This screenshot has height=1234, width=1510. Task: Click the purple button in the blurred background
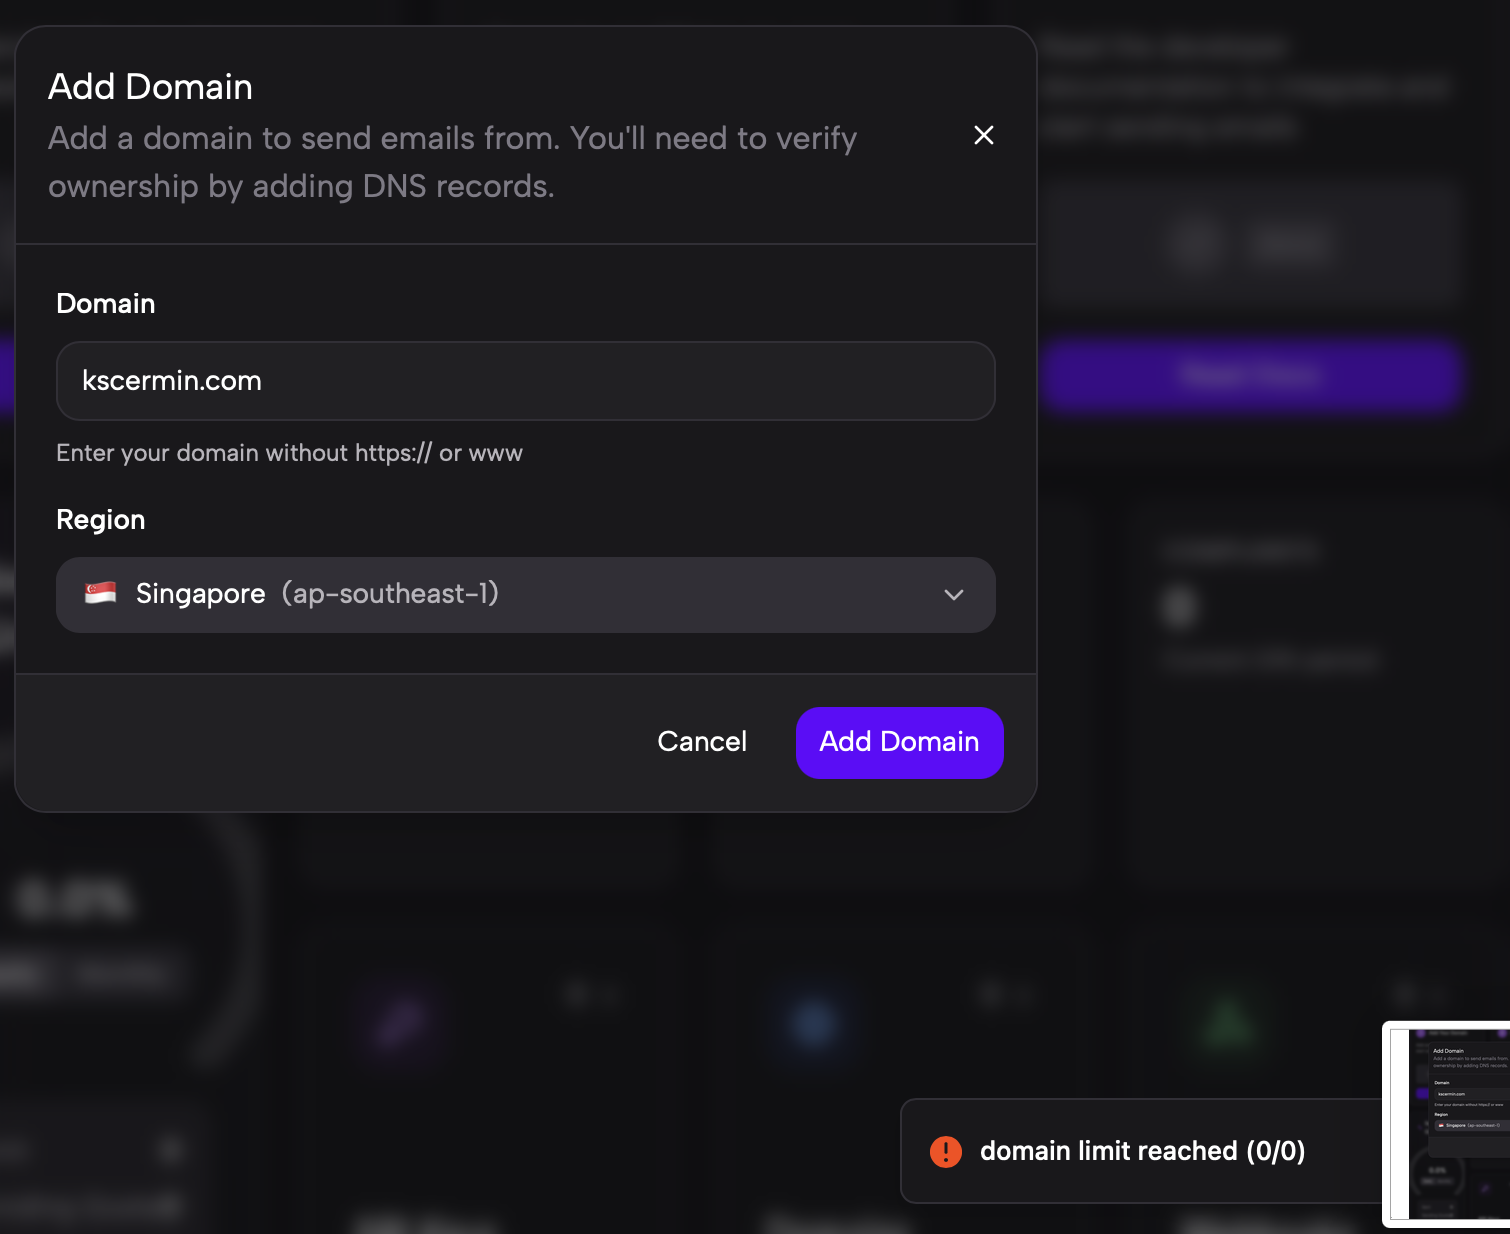[x=1251, y=375]
